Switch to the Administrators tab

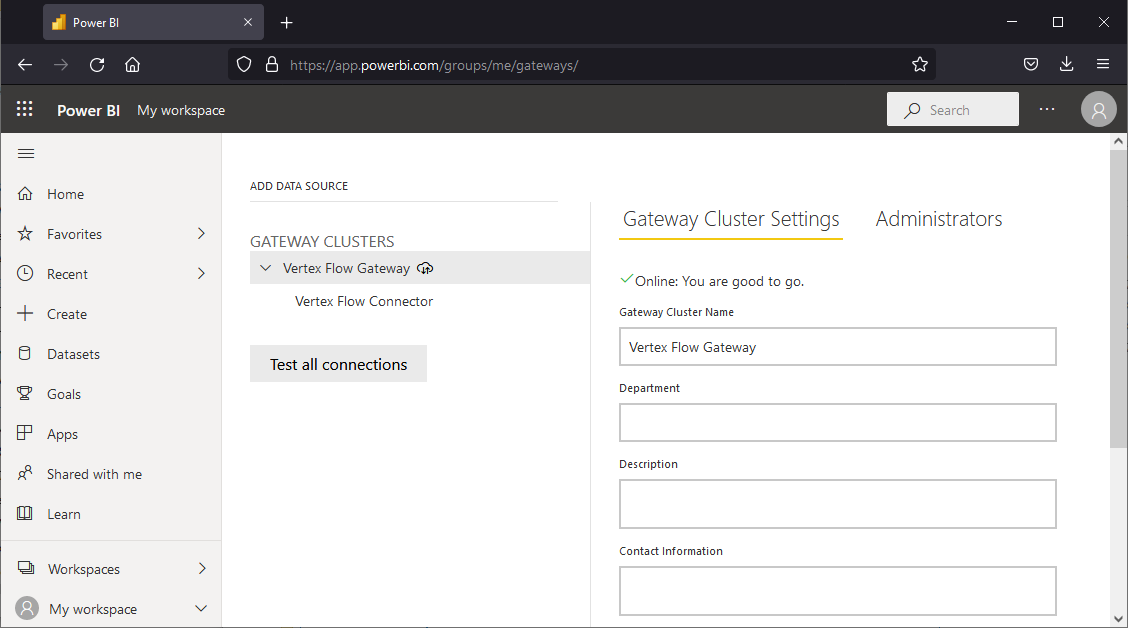coord(938,219)
